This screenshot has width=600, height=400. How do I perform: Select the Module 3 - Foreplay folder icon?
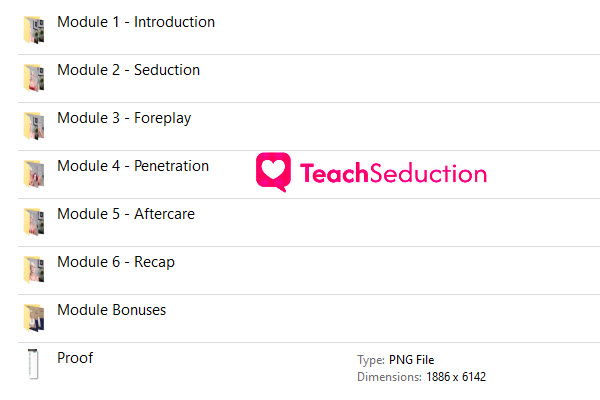(34, 126)
